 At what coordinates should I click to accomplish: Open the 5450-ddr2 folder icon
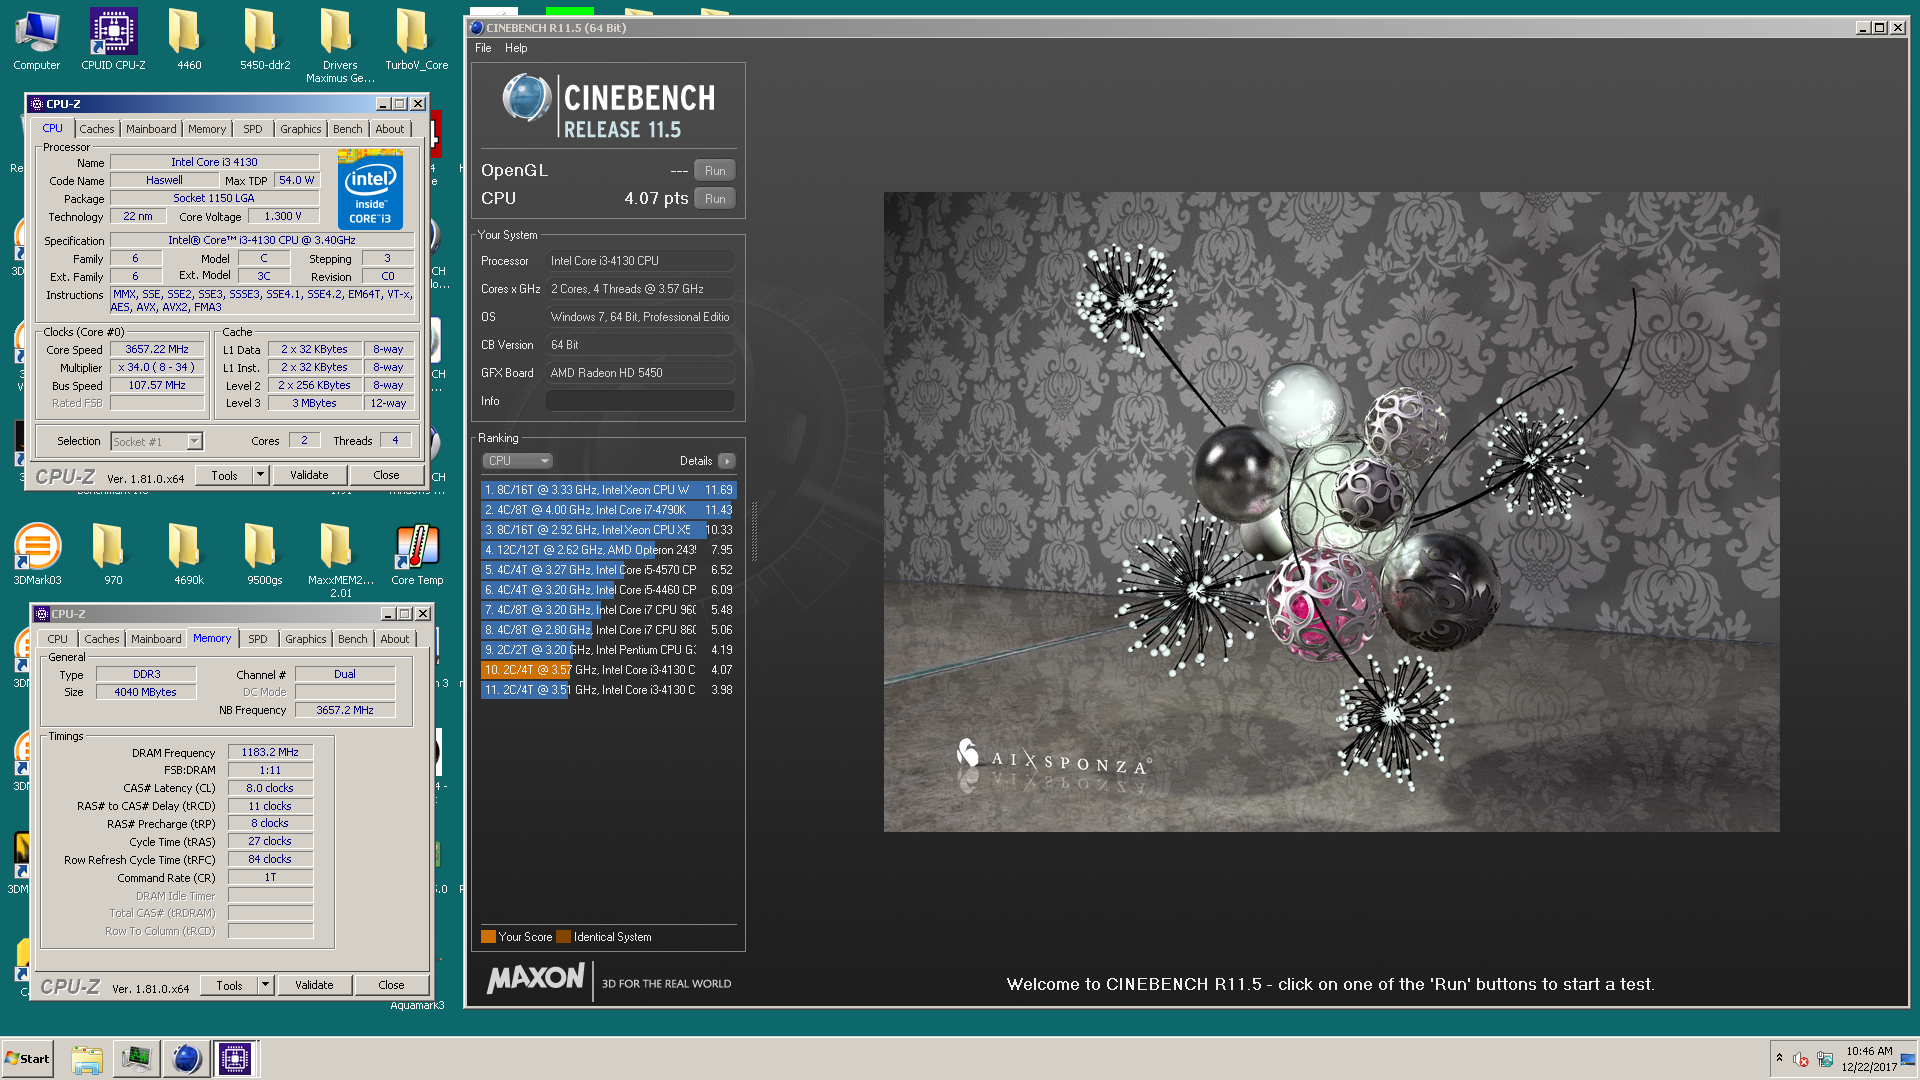tap(265, 40)
